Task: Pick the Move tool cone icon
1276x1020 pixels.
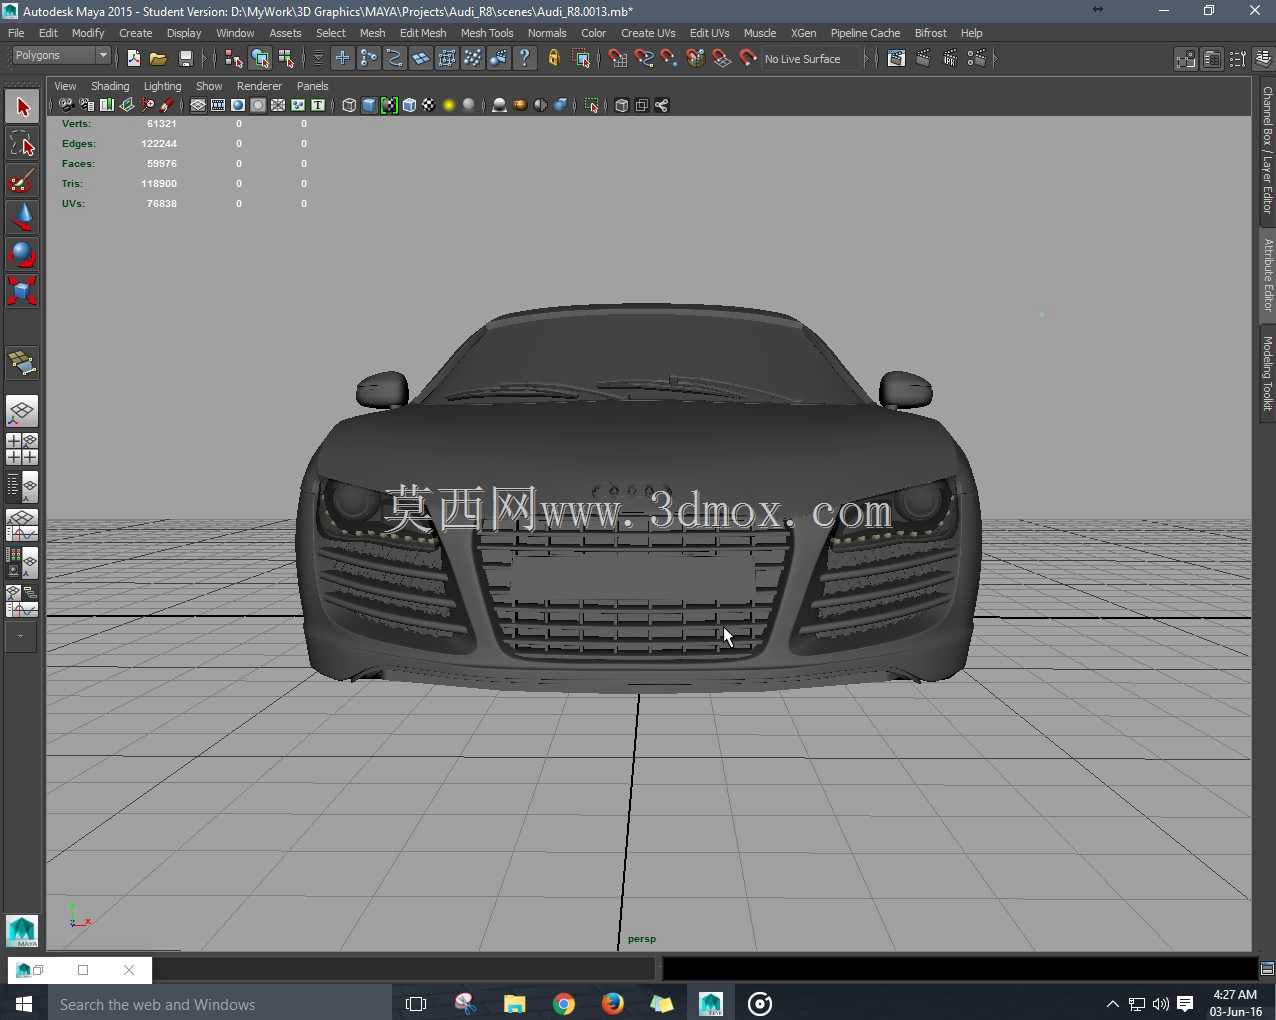Action: pos(22,217)
